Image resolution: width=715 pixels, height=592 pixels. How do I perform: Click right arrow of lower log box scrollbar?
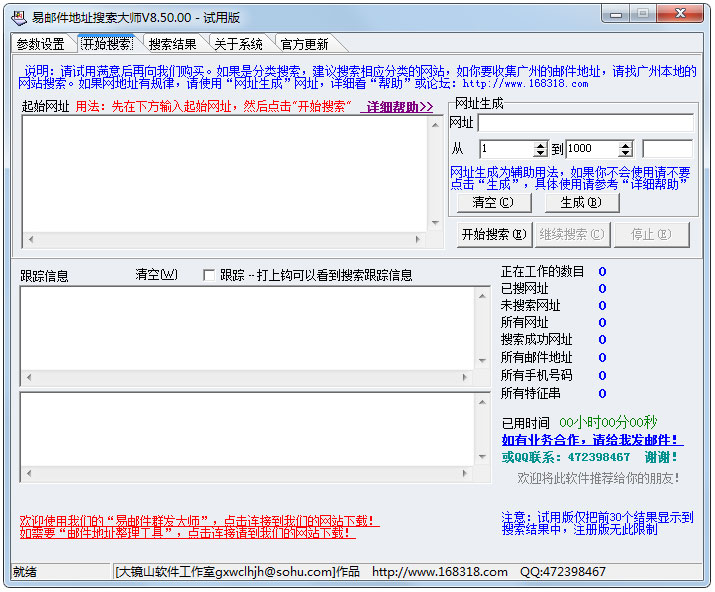coord(465,473)
